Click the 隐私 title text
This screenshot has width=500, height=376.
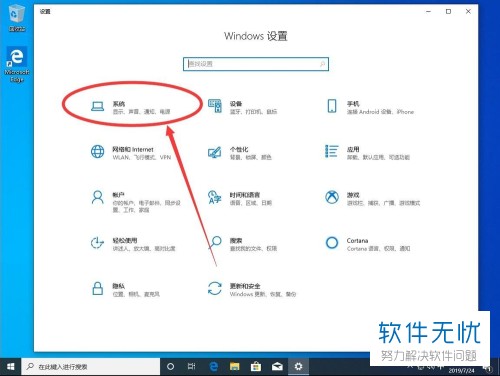[119, 286]
